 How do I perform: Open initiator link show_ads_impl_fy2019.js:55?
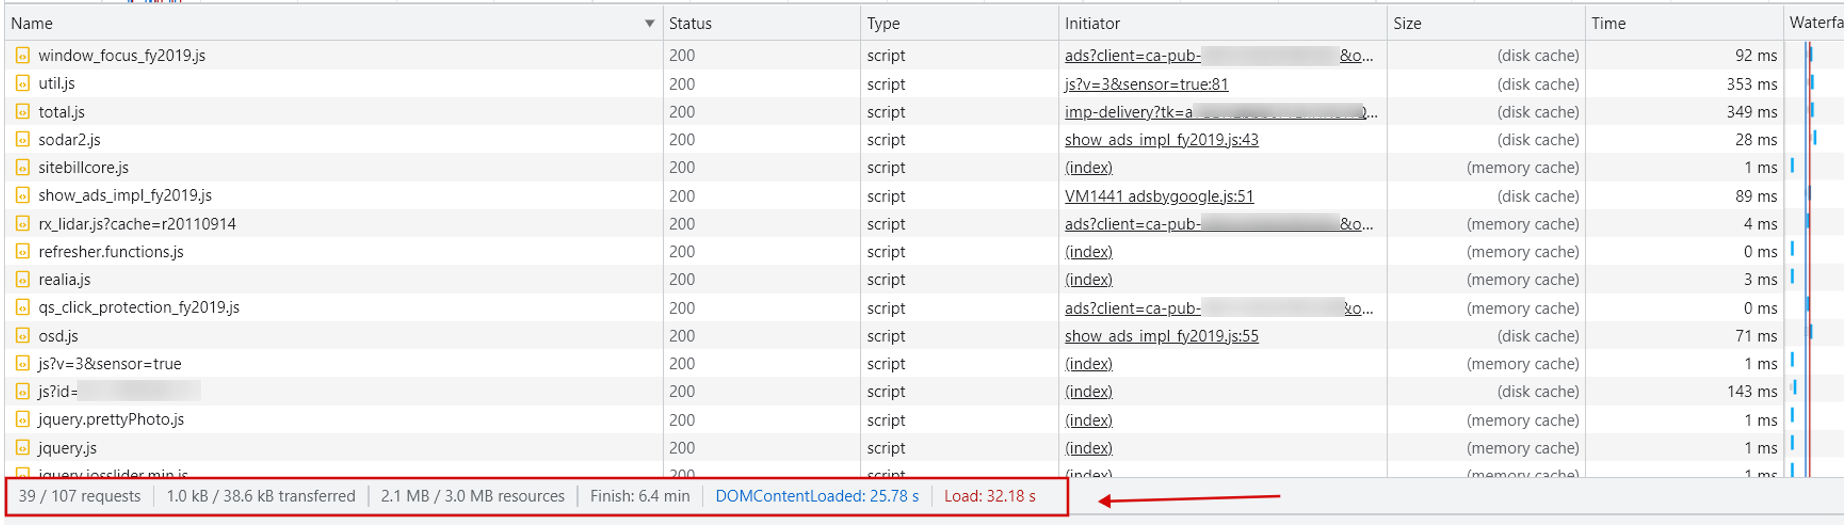coord(1161,336)
